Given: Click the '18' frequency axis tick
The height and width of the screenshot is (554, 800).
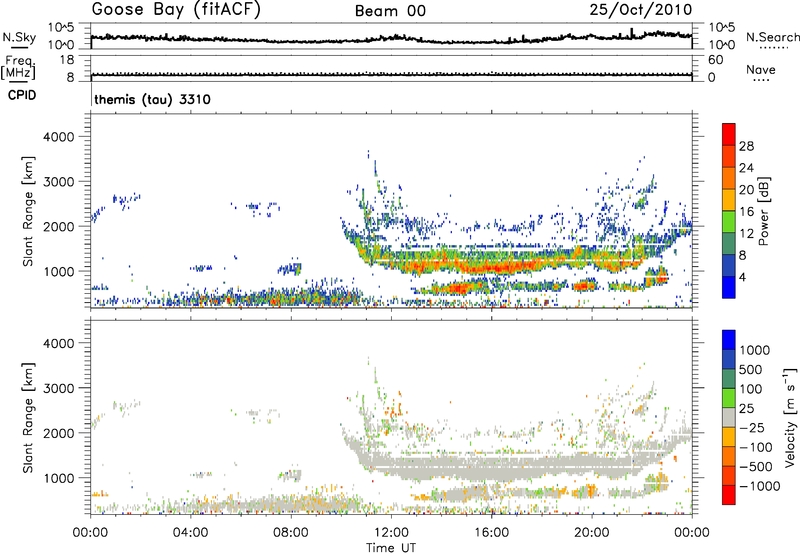Looking at the screenshot, I should [67, 60].
